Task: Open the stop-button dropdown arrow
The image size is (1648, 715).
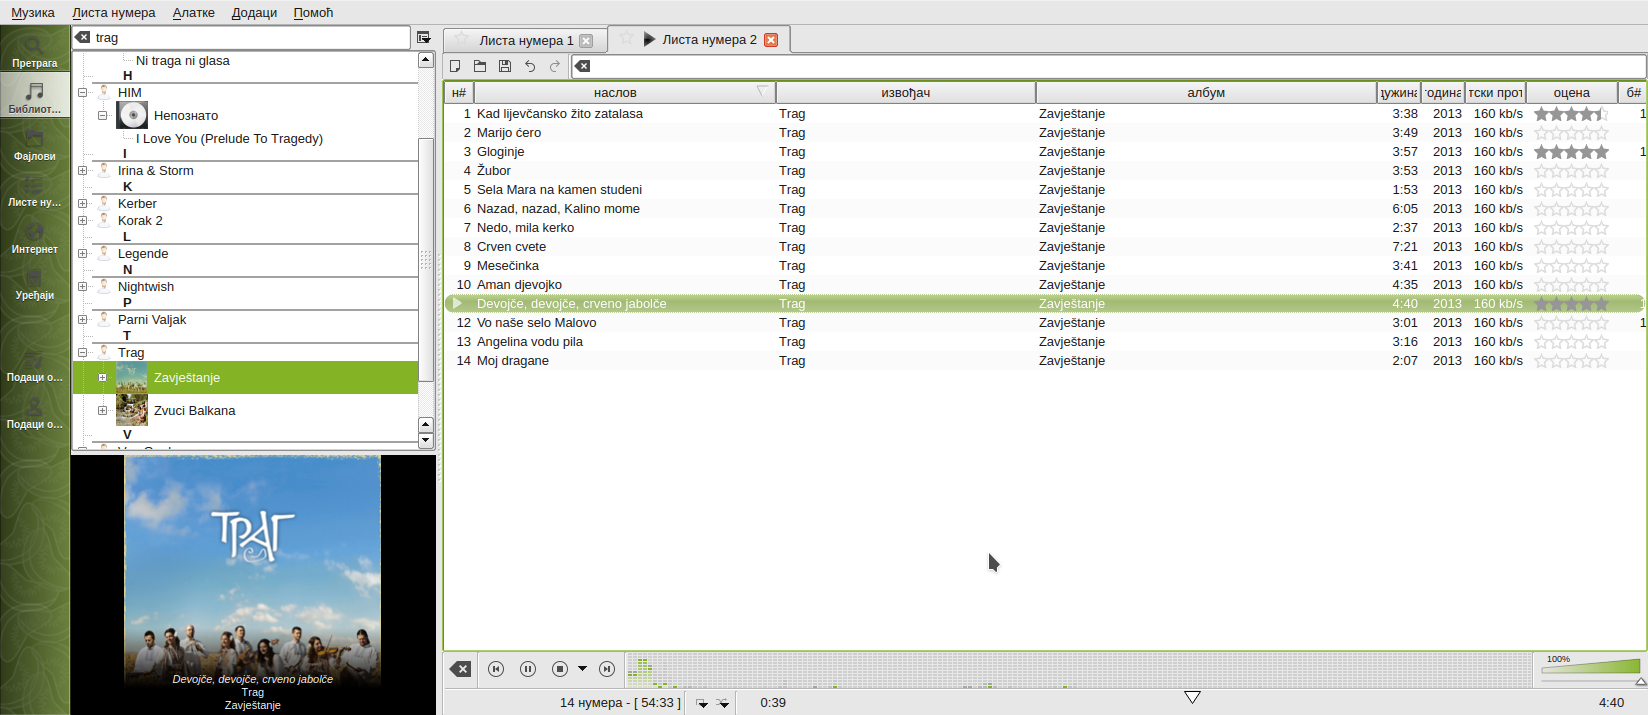Action: click(582, 669)
